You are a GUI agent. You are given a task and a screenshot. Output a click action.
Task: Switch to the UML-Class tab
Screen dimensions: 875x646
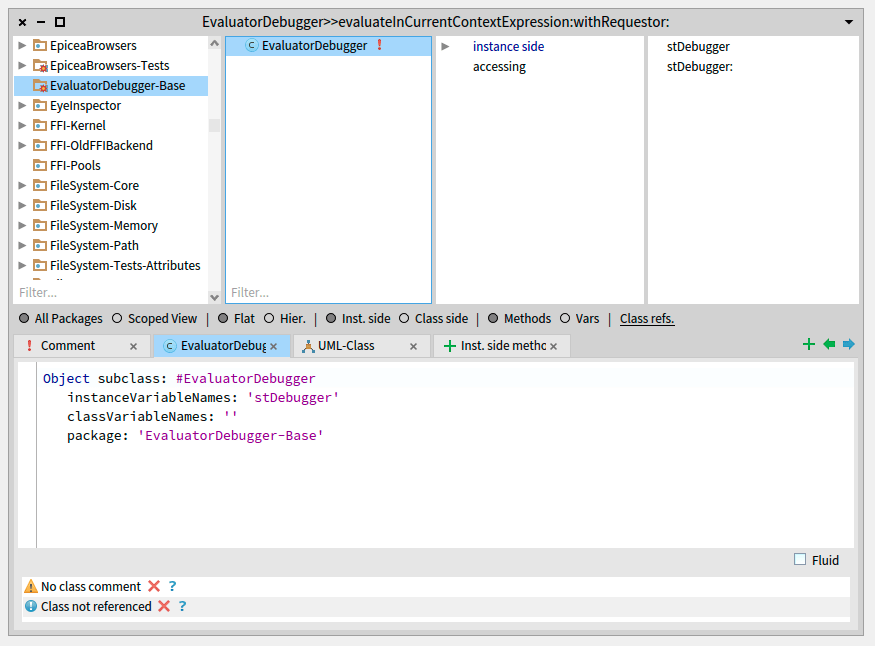pos(346,346)
